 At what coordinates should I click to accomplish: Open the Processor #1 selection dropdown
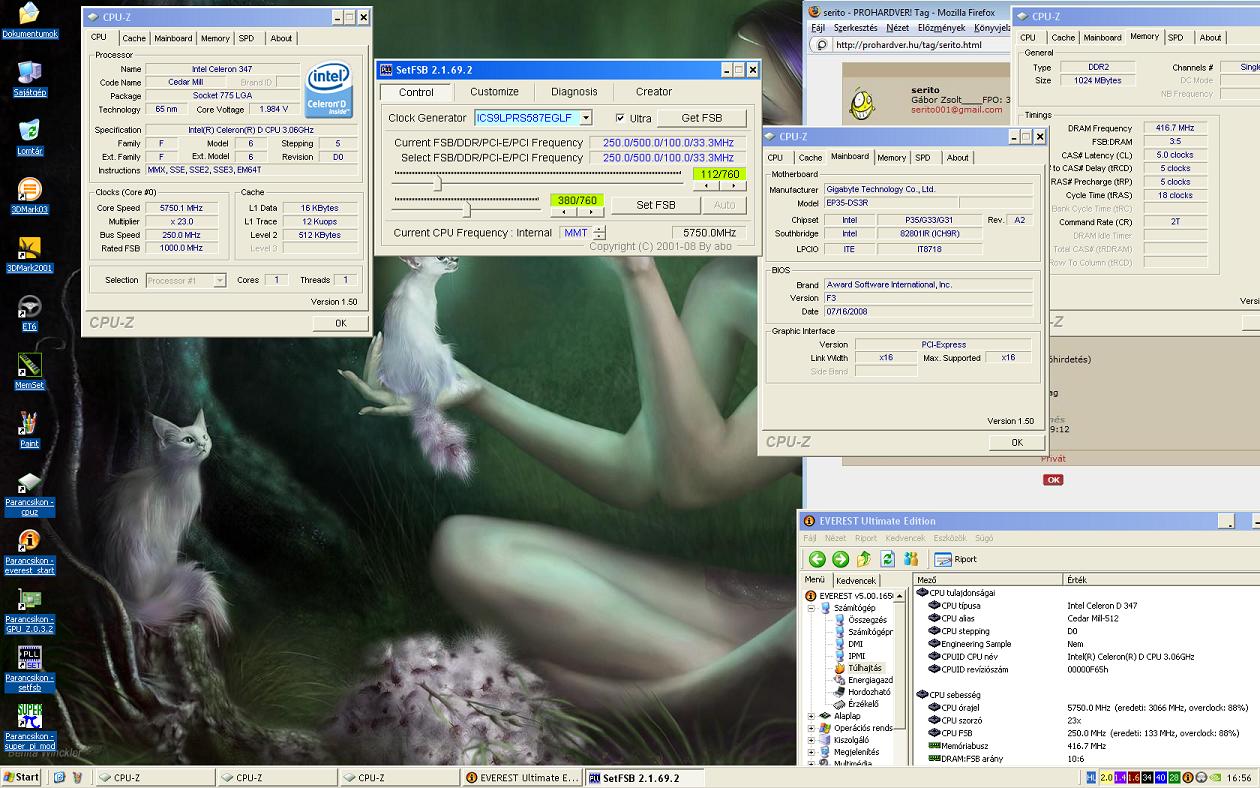pos(219,281)
